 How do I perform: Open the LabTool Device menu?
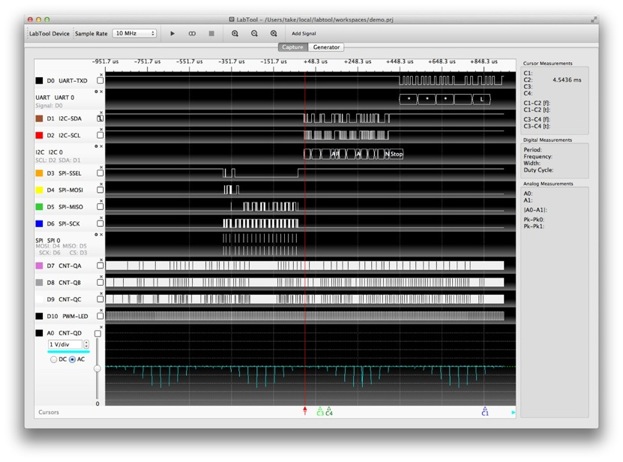[x=47, y=33]
